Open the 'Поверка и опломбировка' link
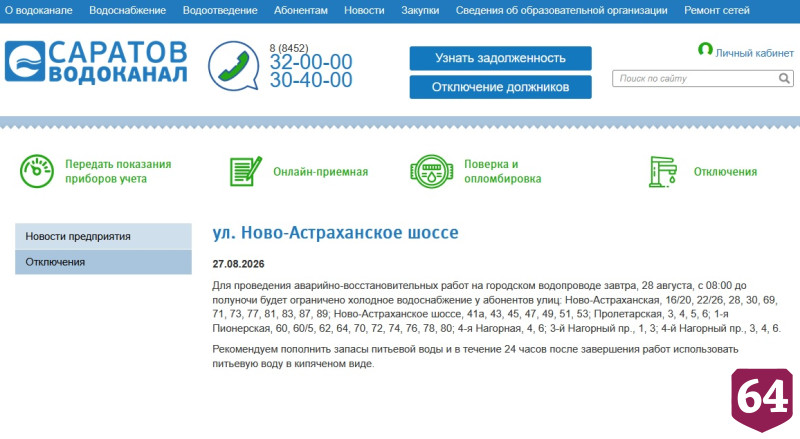This screenshot has height=439, width=800. coord(503,171)
